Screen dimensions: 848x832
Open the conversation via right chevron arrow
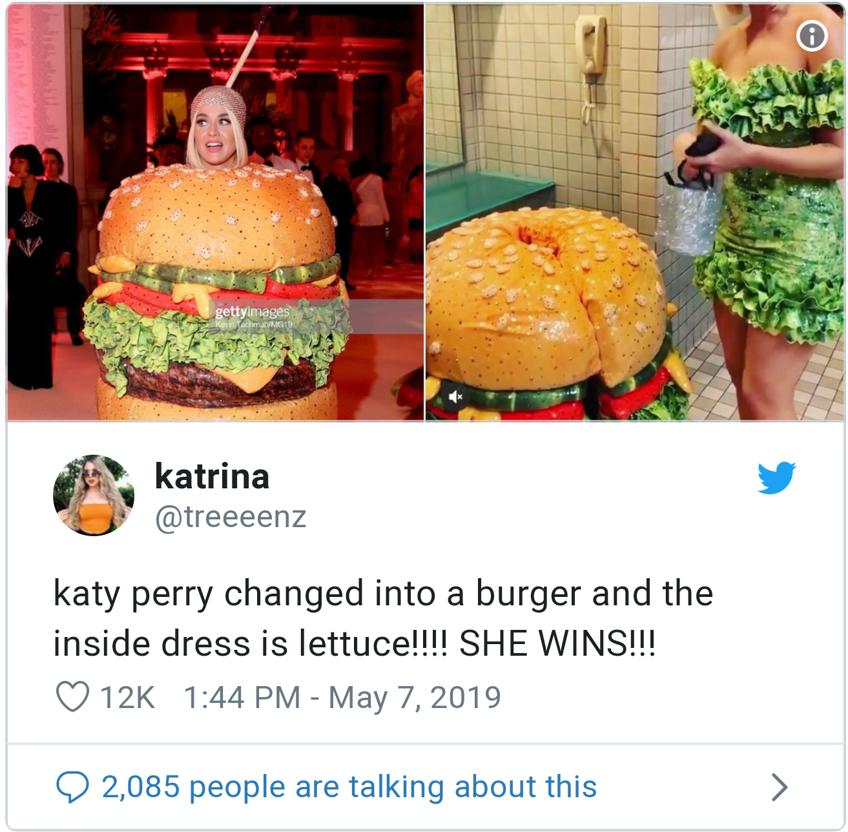click(779, 787)
